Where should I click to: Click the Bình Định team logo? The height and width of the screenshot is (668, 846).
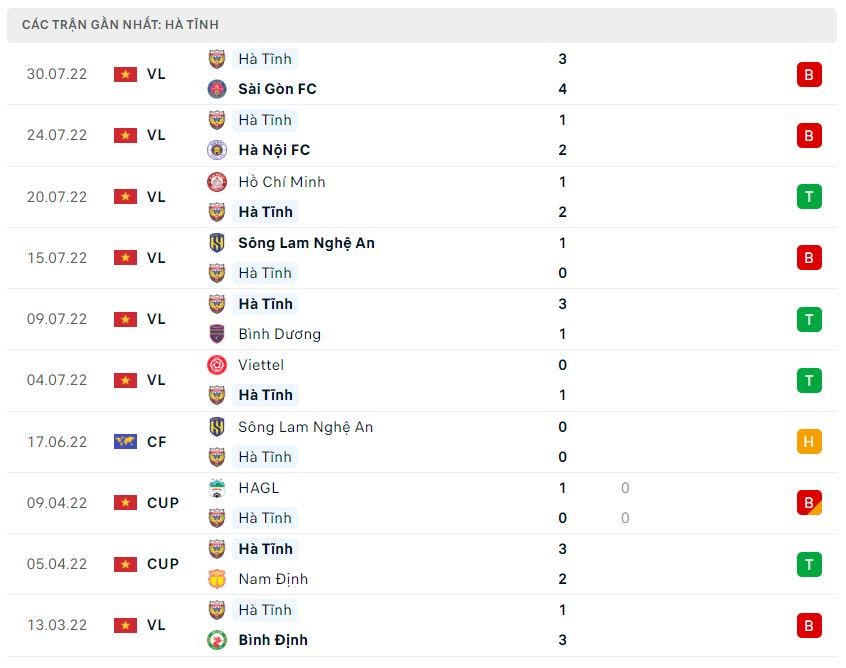(x=217, y=640)
